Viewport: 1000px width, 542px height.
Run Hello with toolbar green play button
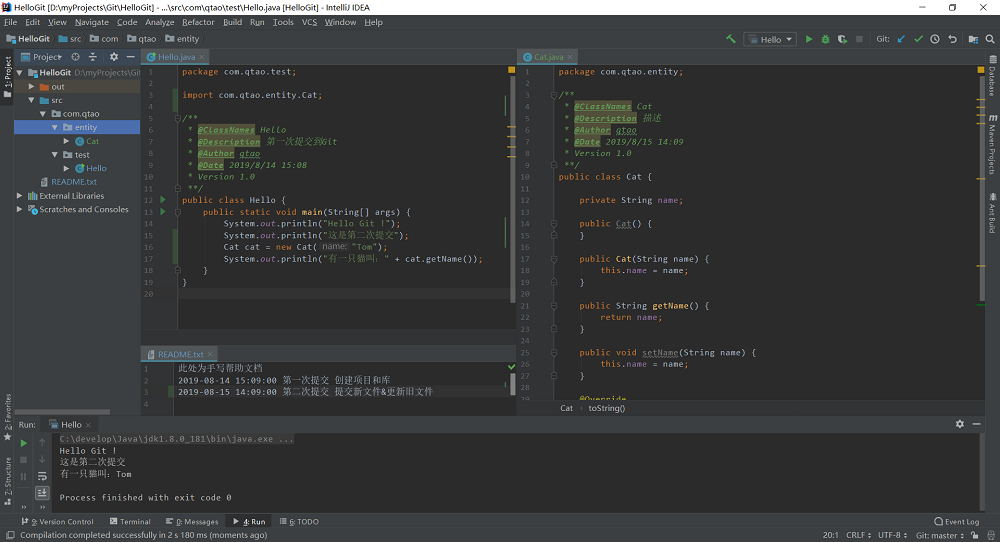809,39
